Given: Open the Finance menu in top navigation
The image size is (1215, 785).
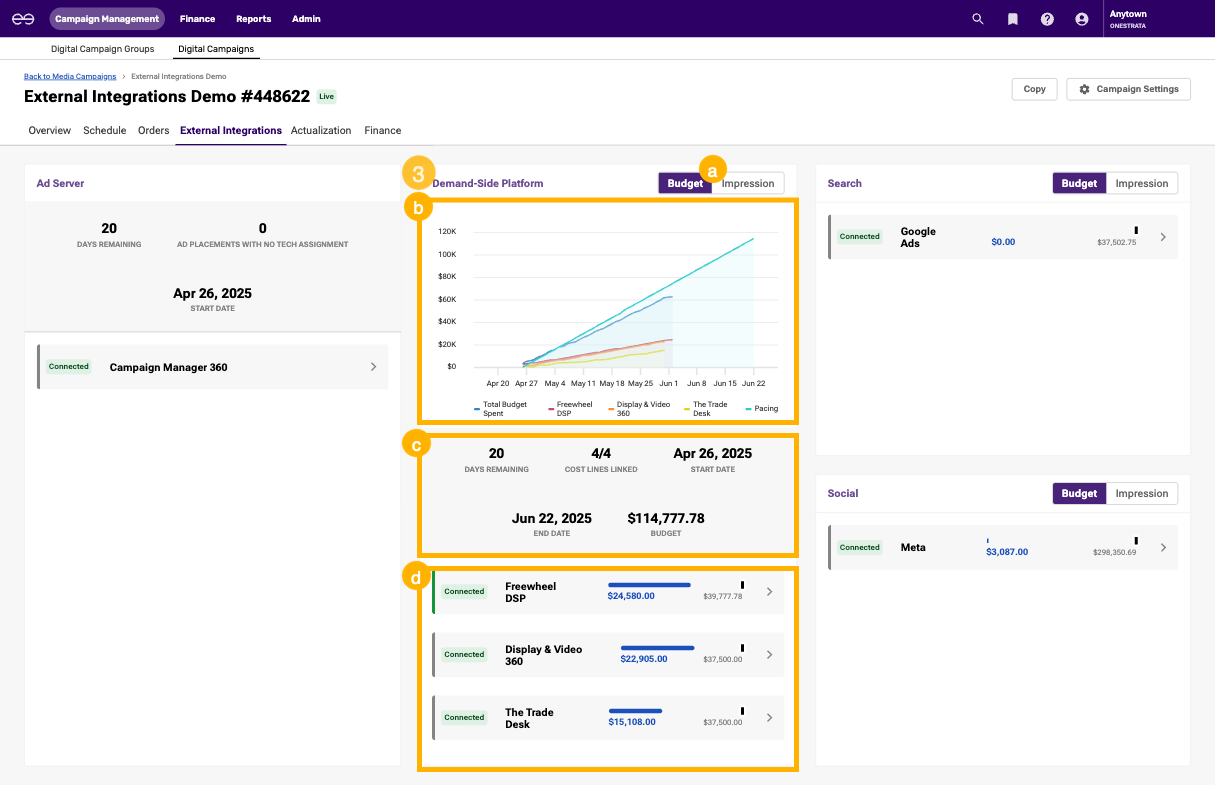Looking at the screenshot, I should 197,19.
